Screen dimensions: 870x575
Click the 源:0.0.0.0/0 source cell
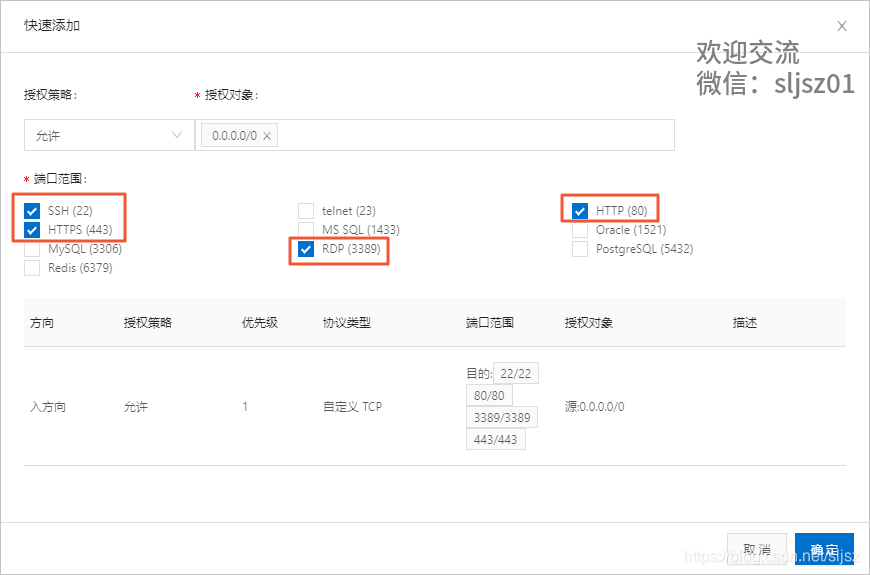click(x=594, y=407)
